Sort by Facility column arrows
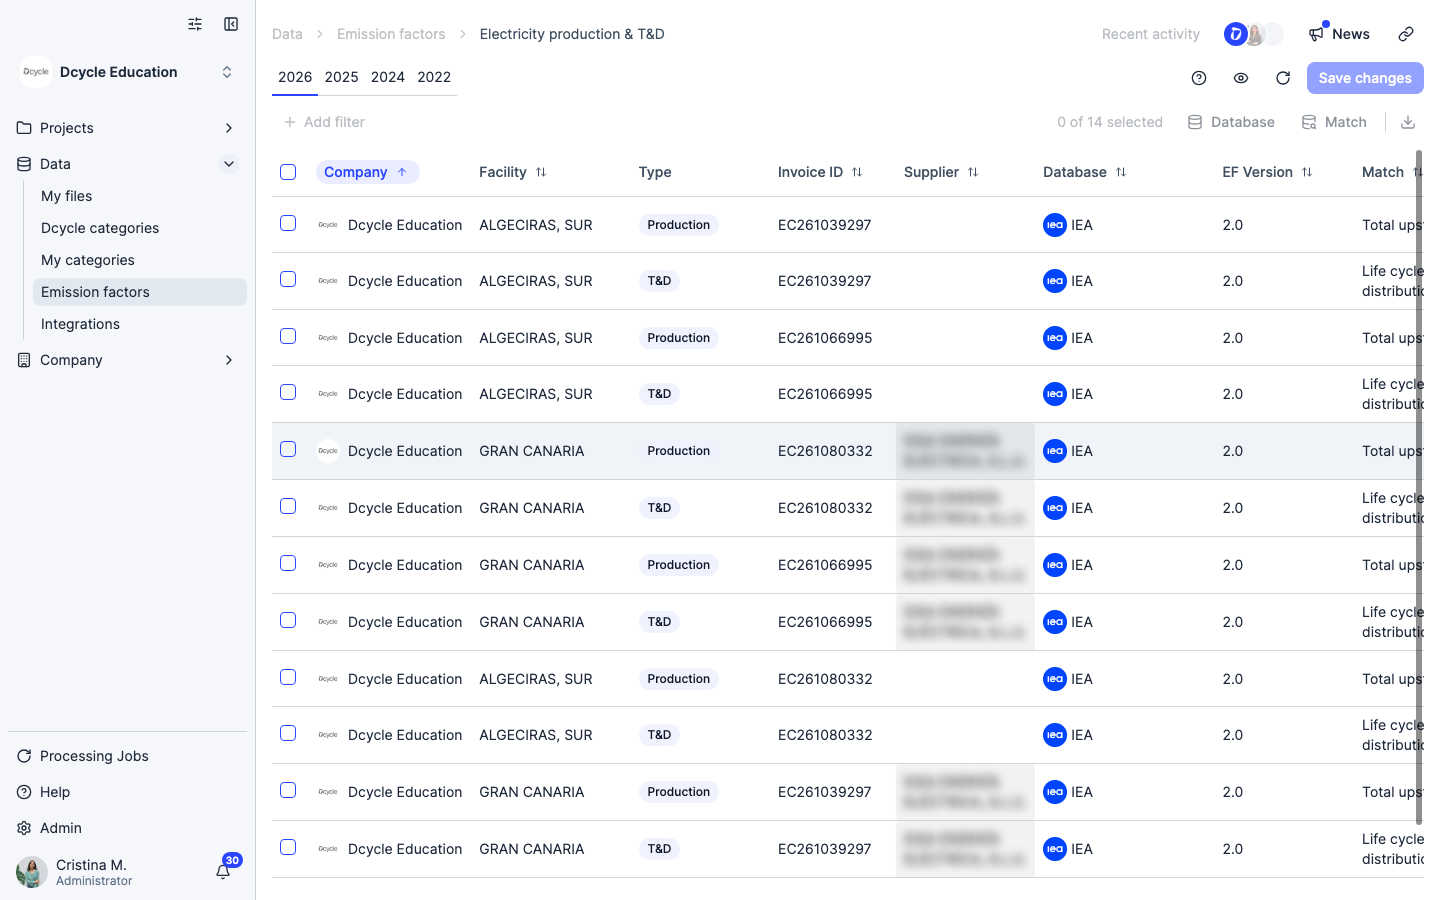The width and height of the screenshot is (1440, 900). point(541,172)
